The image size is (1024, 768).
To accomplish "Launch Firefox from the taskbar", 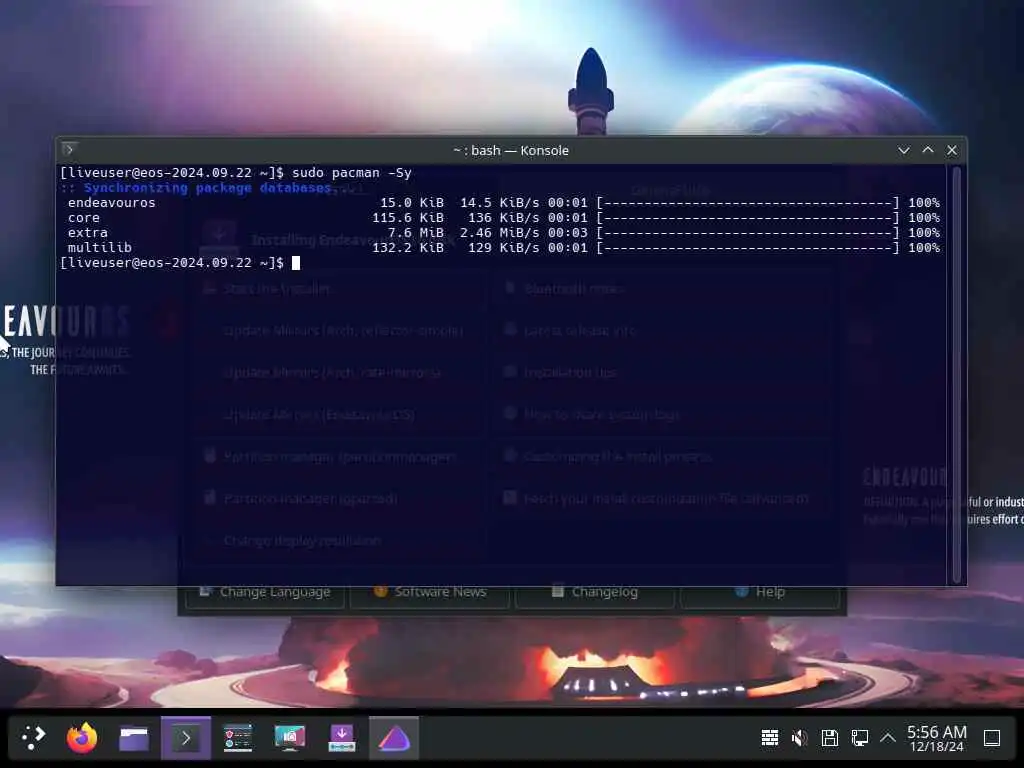I will (x=82, y=738).
